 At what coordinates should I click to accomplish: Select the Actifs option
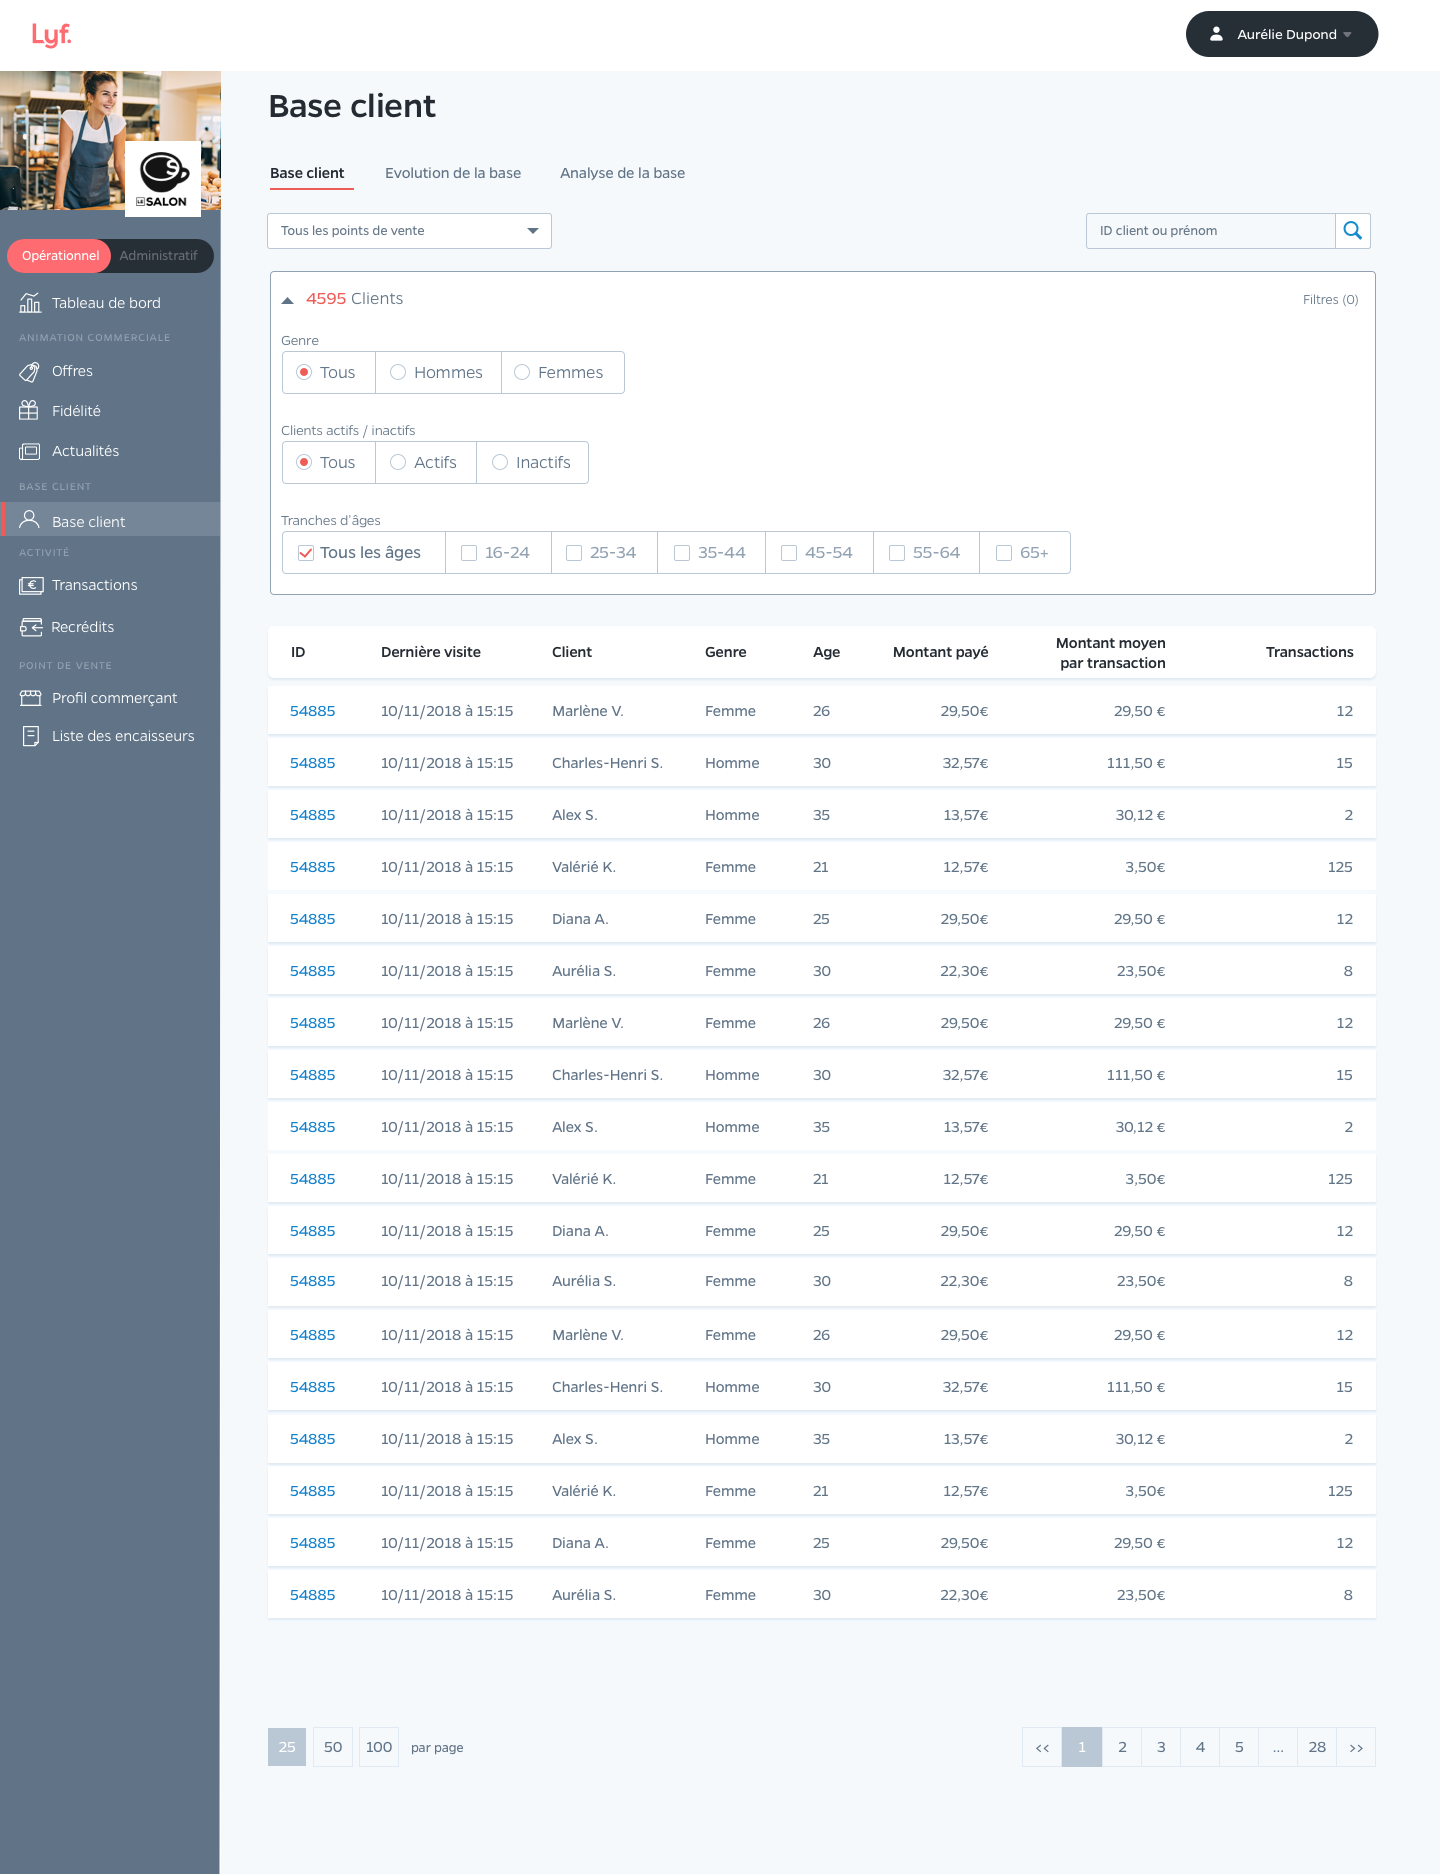tap(426, 463)
